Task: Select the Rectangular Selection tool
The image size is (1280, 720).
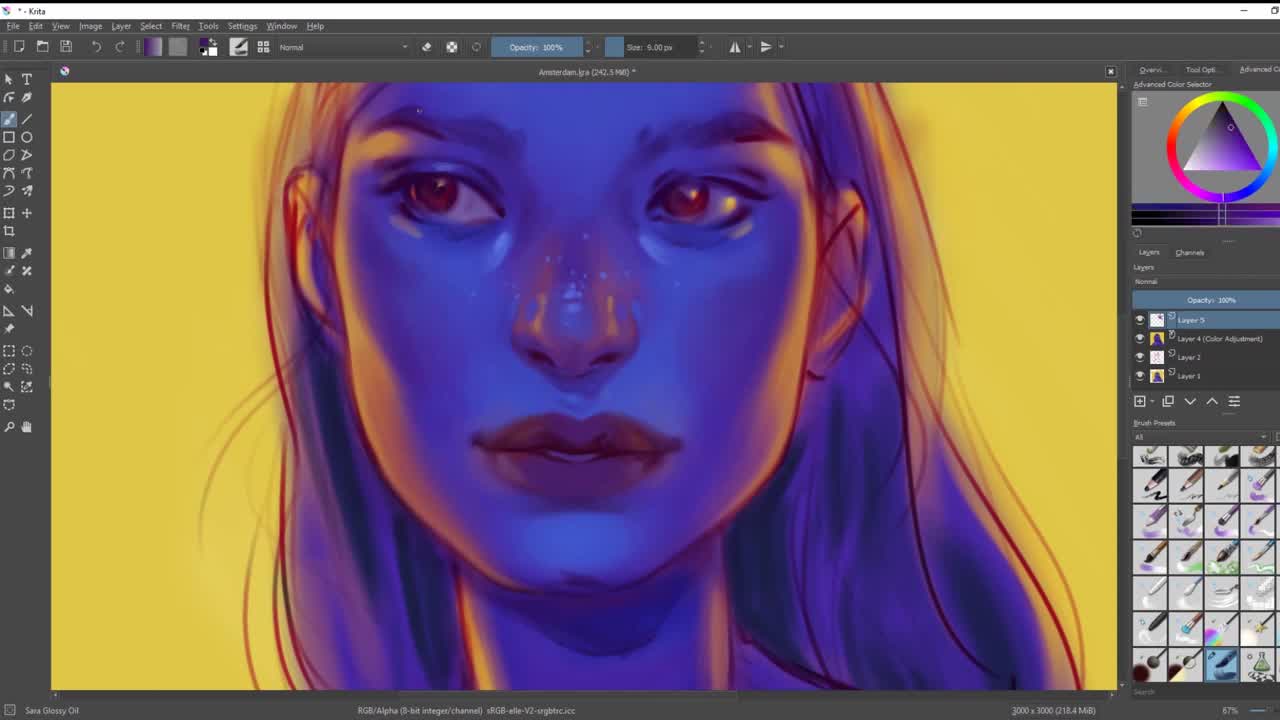Action: [9, 351]
